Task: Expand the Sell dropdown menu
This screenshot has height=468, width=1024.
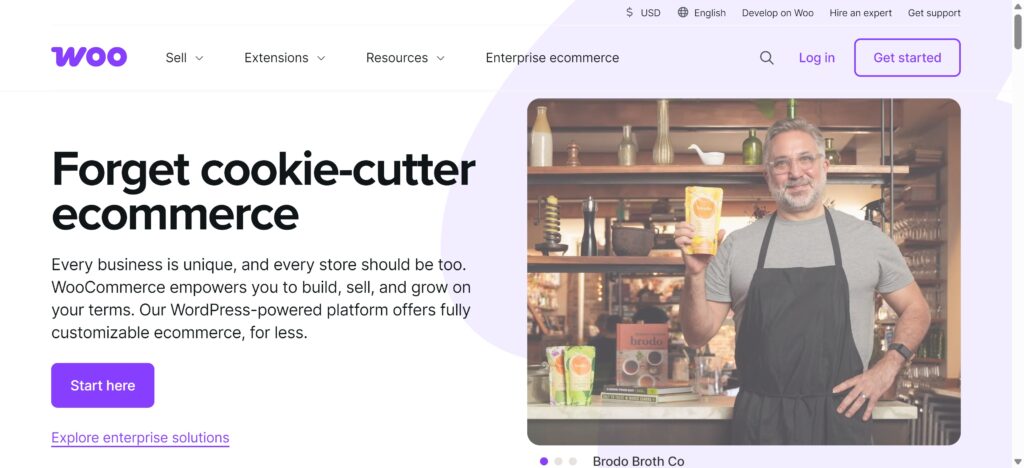Action: tap(185, 58)
